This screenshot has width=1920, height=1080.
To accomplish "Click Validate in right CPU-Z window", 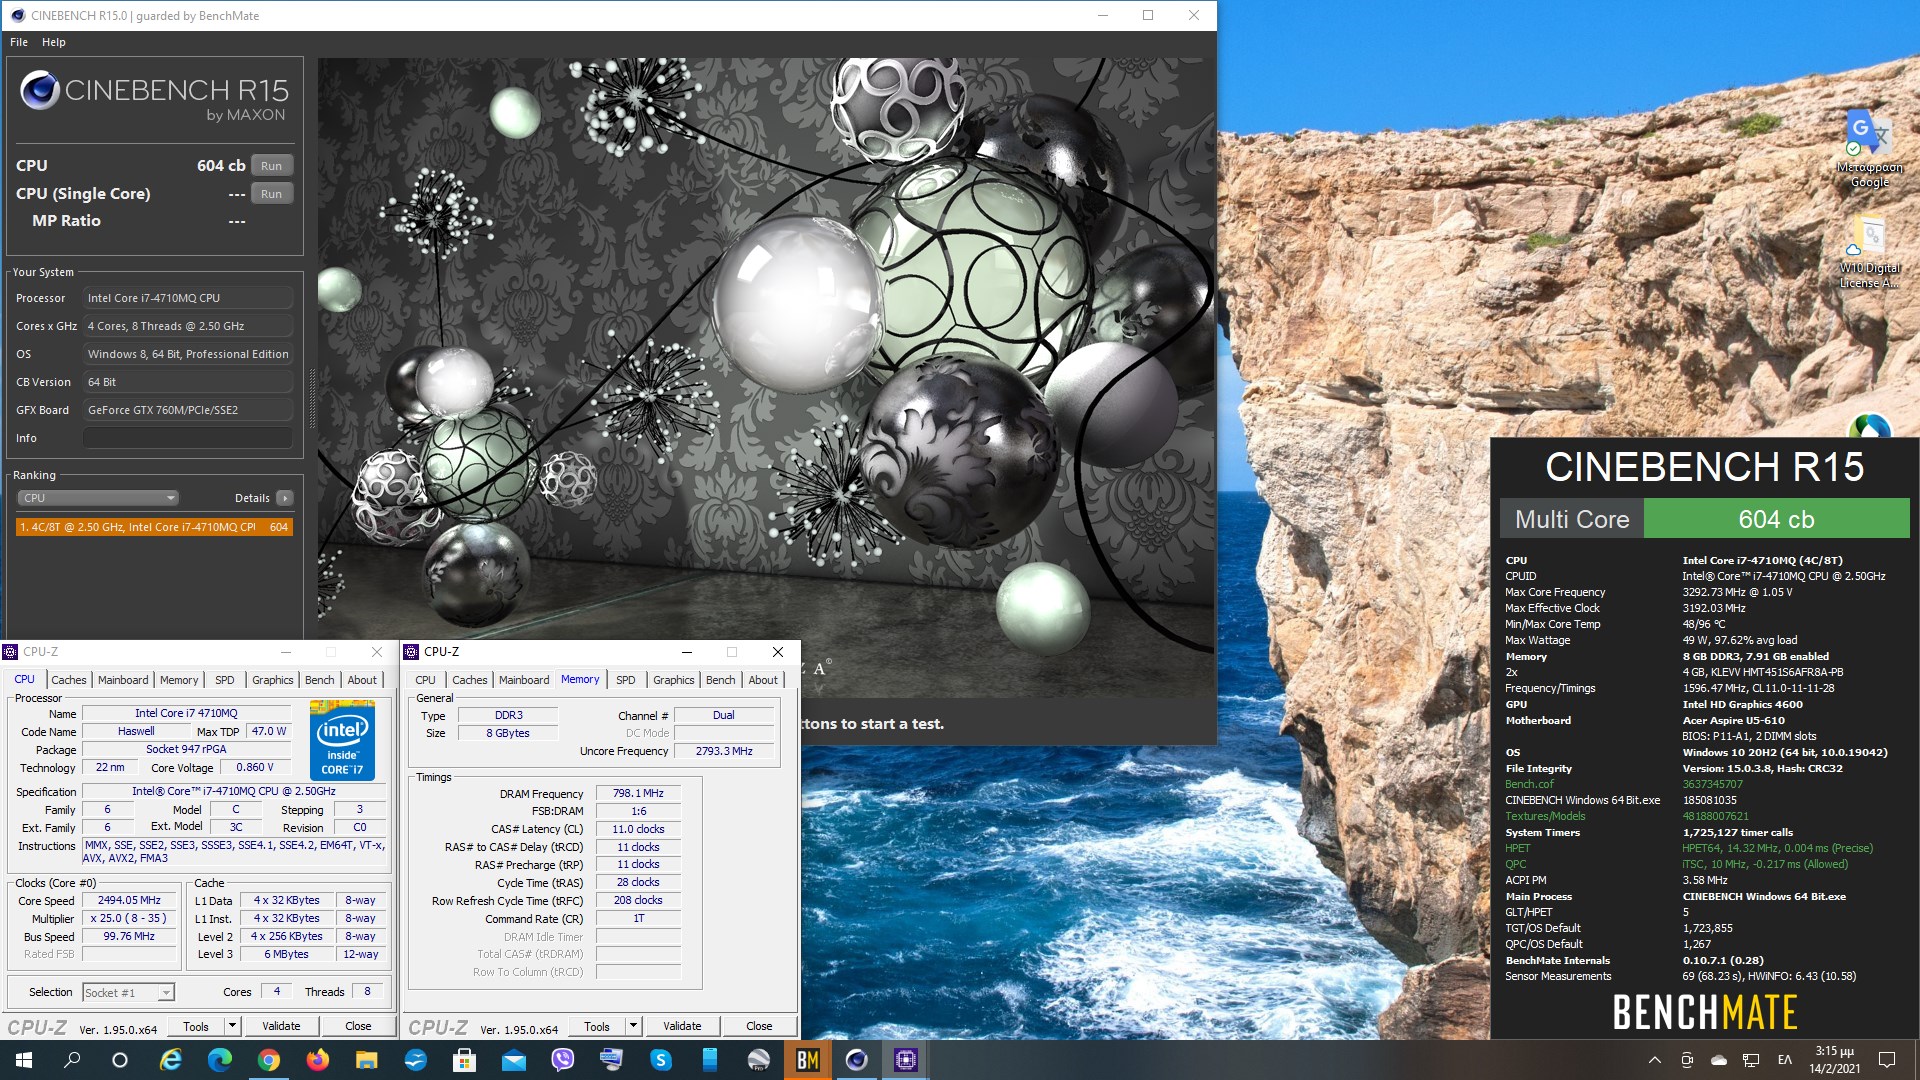I will (682, 1027).
